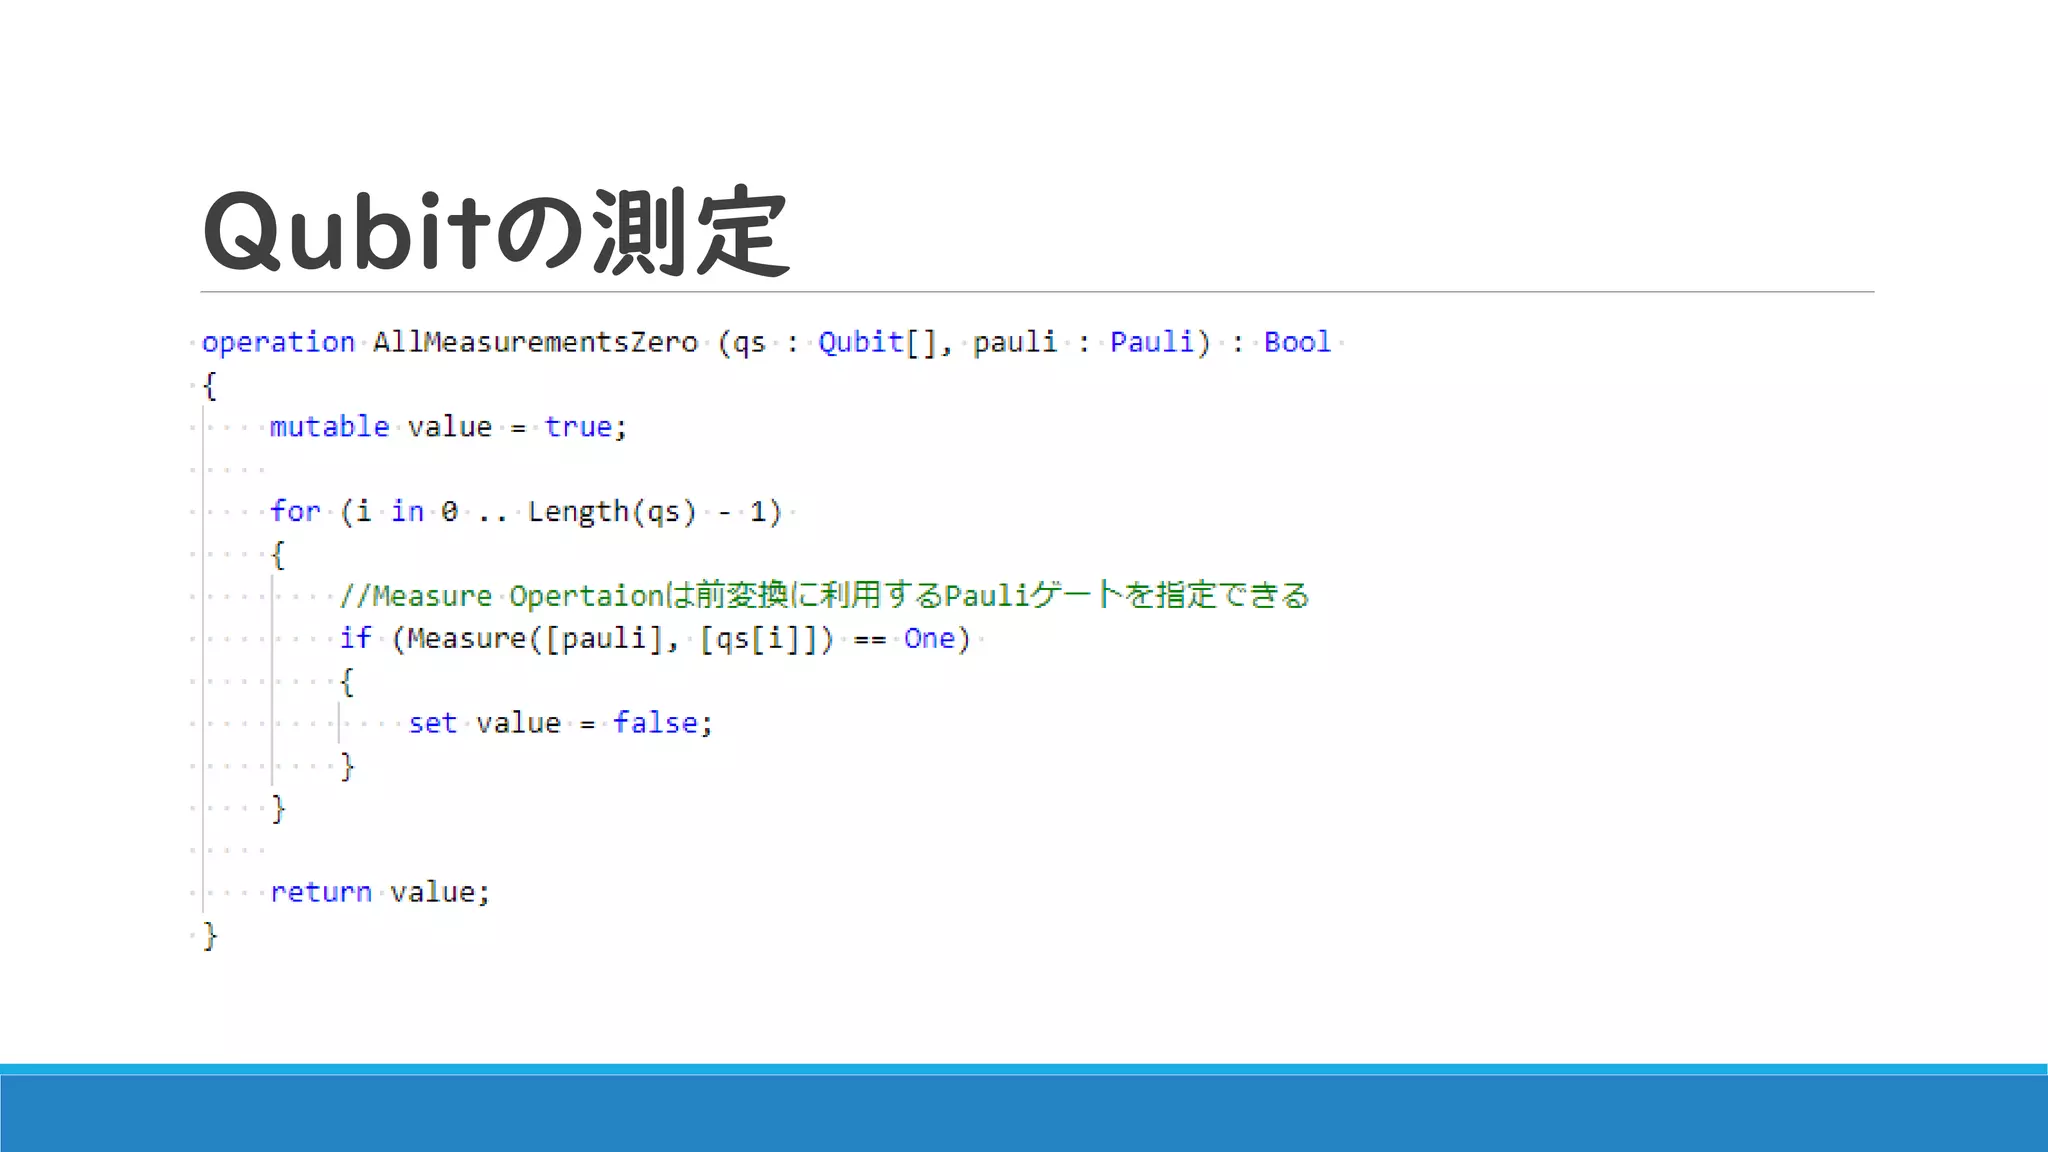This screenshot has width=2048, height=1152.
Task: Click the "false" literal
Action: coord(655,723)
